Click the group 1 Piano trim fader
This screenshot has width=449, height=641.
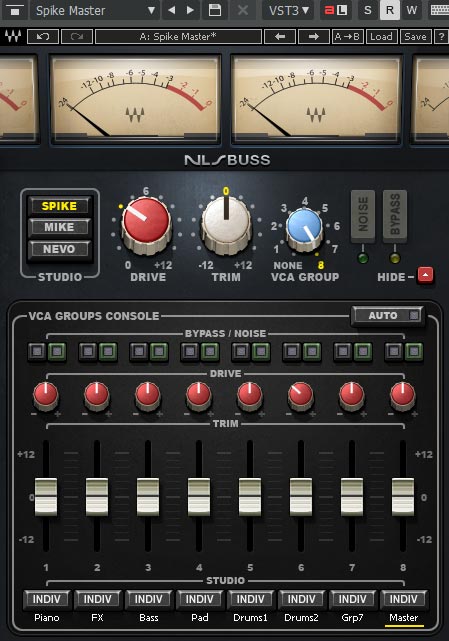click(x=46, y=497)
